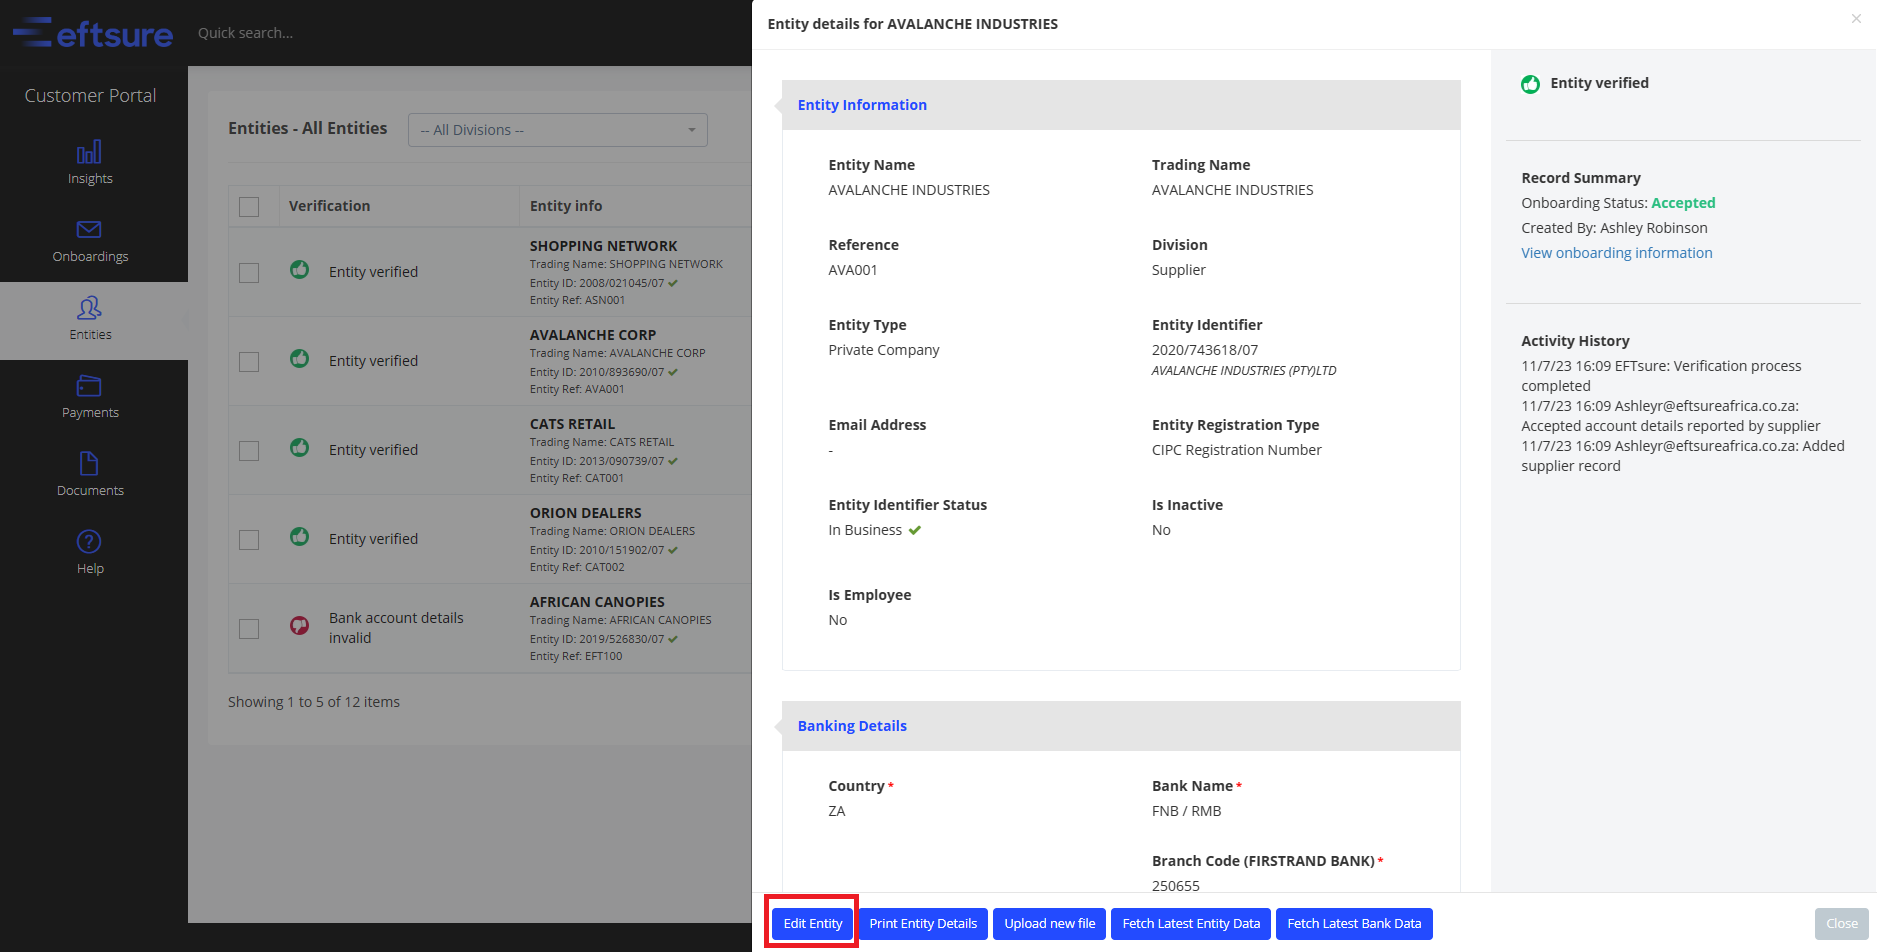Click branch code value 250655
The height and width of the screenshot is (952, 1877).
point(1176,885)
